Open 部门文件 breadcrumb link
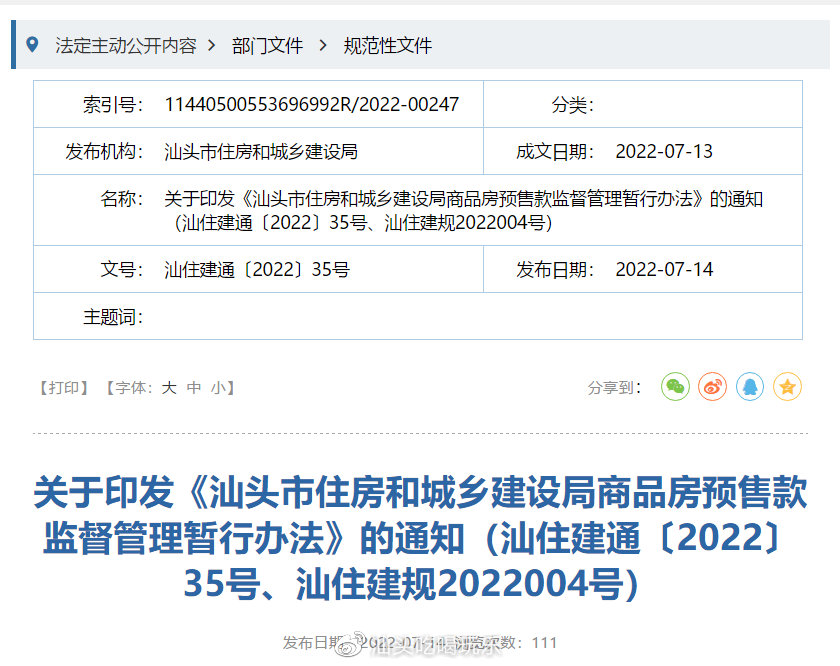840x666 pixels. 267,46
